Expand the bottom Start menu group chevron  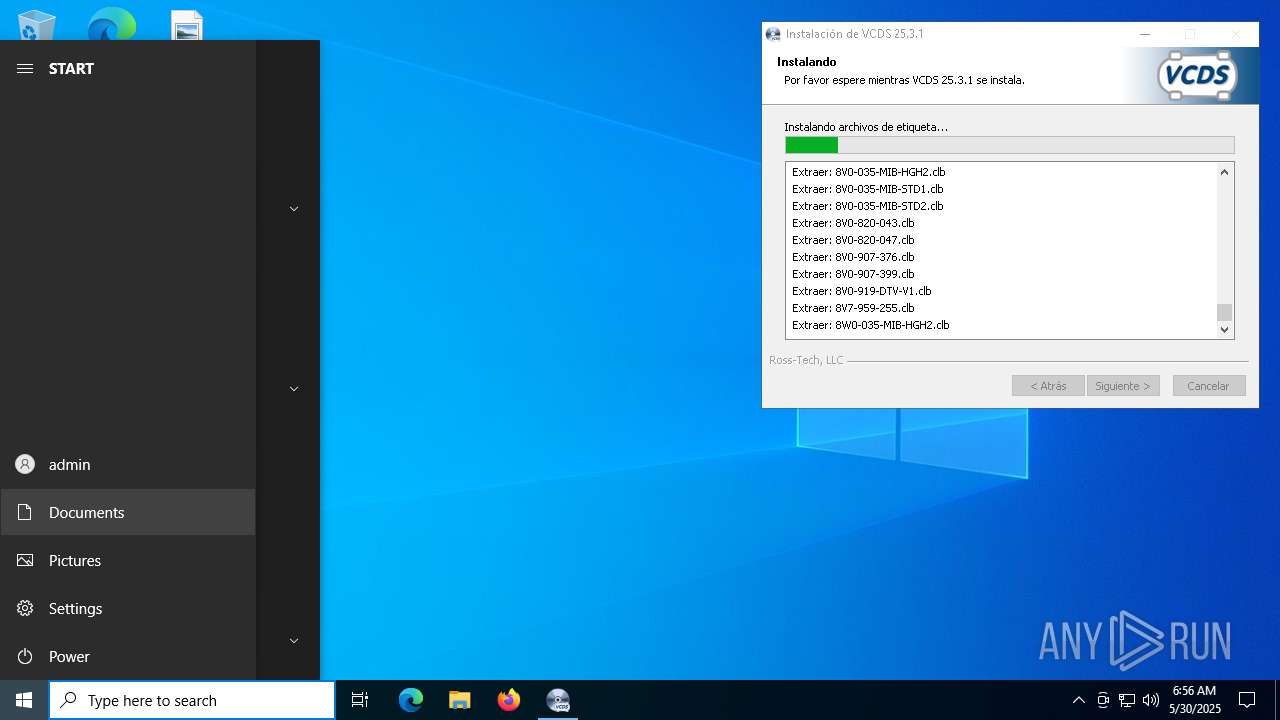pyautogui.click(x=294, y=641)
